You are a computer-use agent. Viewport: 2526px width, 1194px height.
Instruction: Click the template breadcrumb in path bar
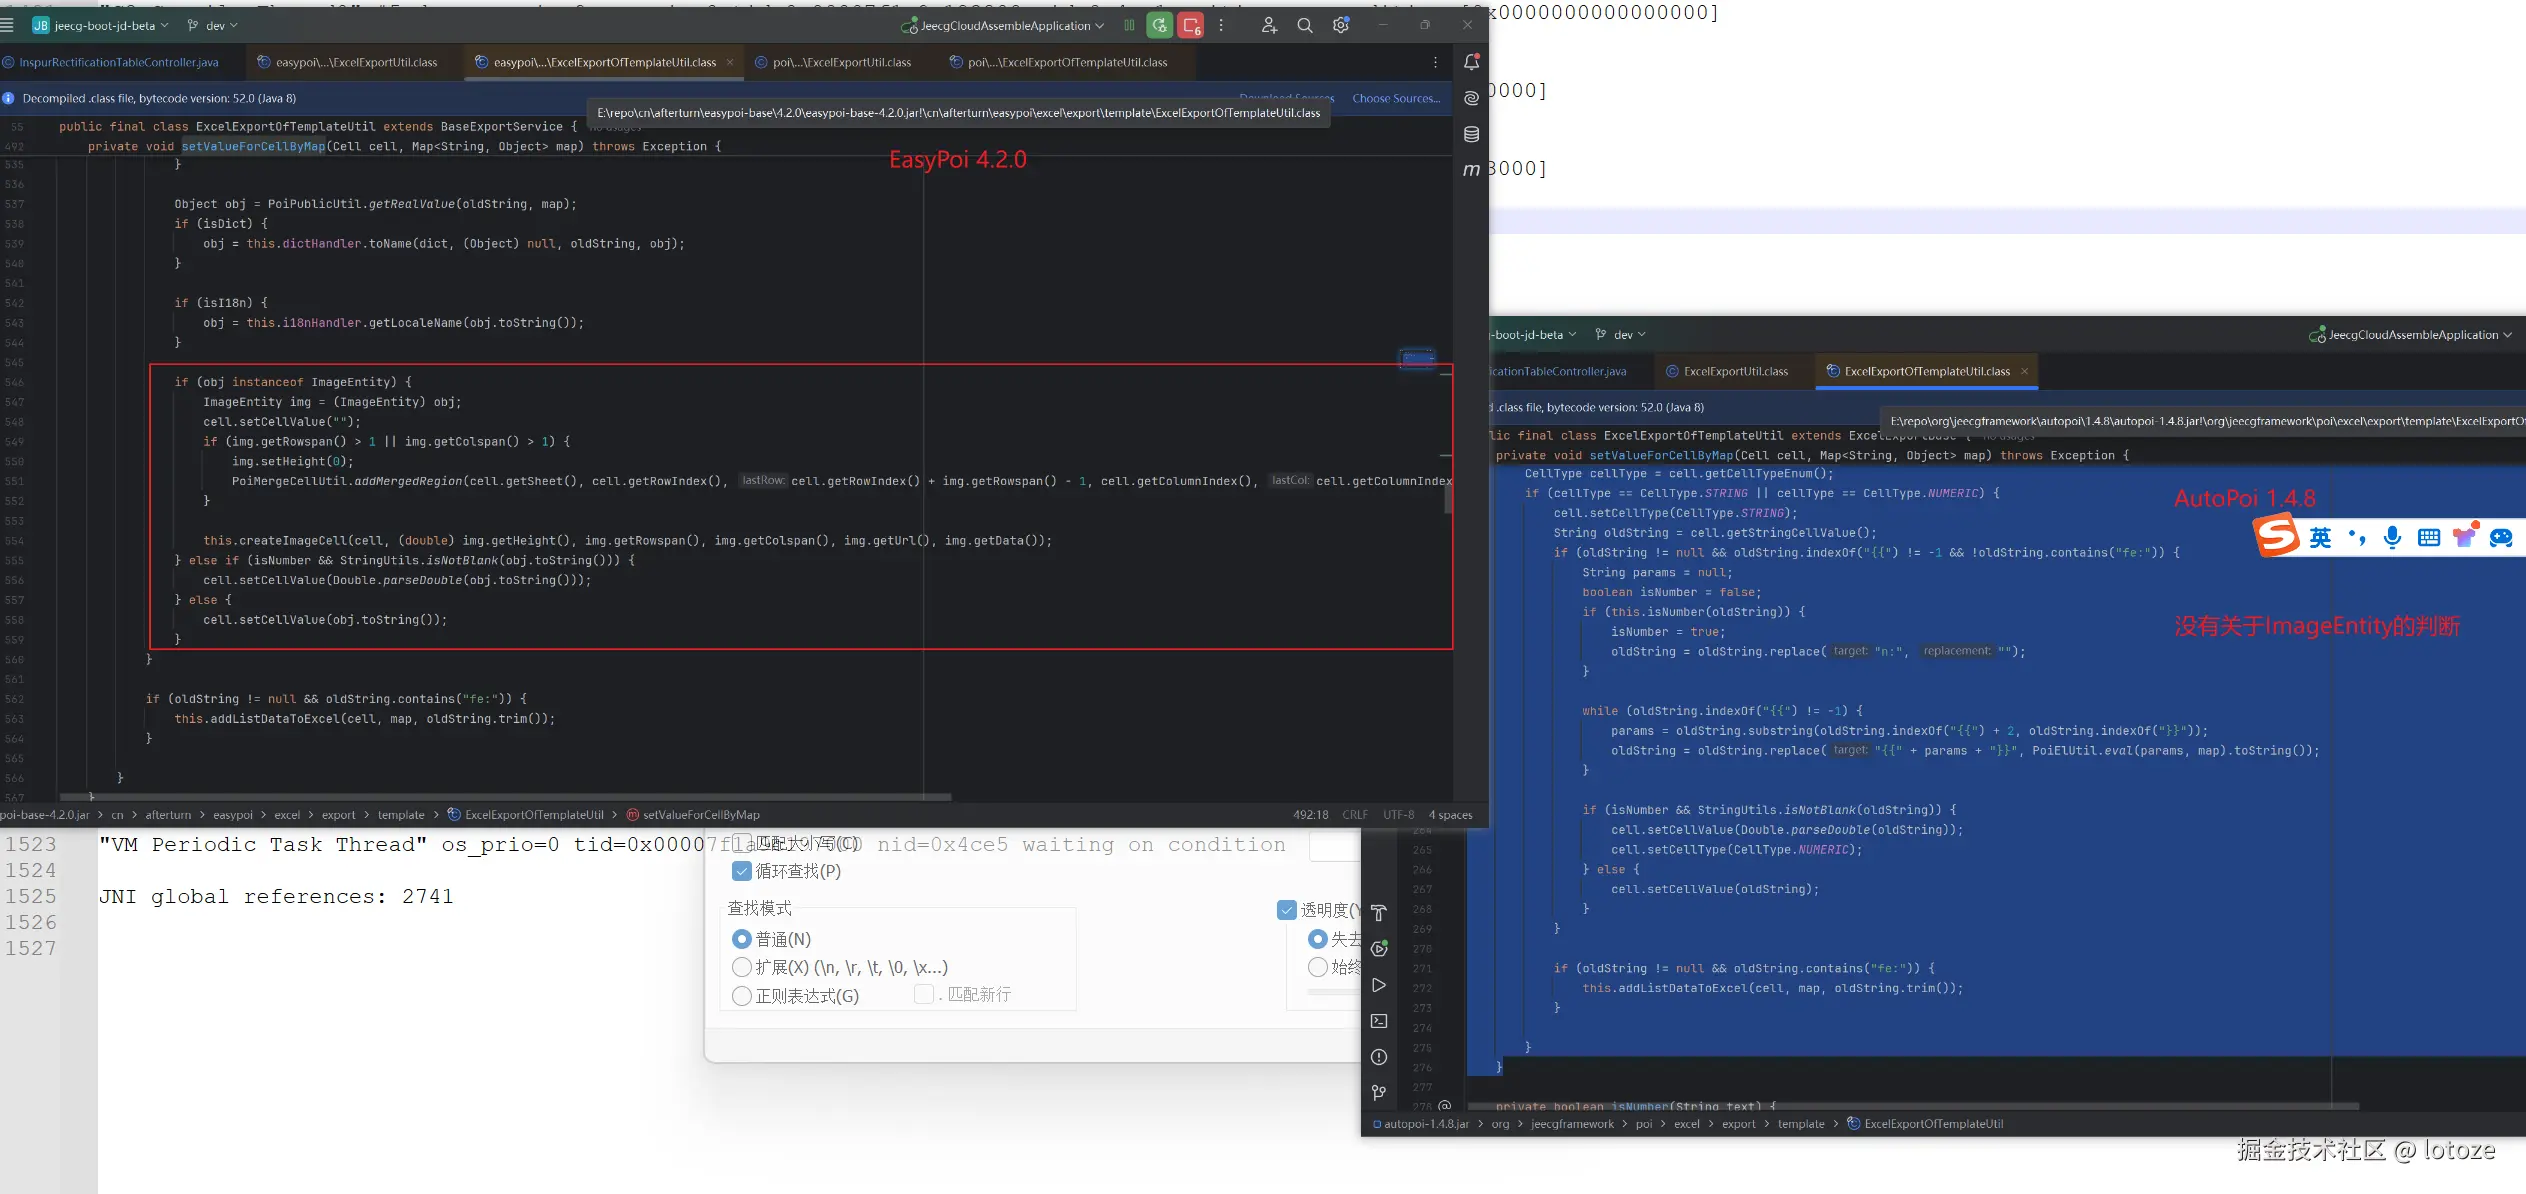pos(401,815)
